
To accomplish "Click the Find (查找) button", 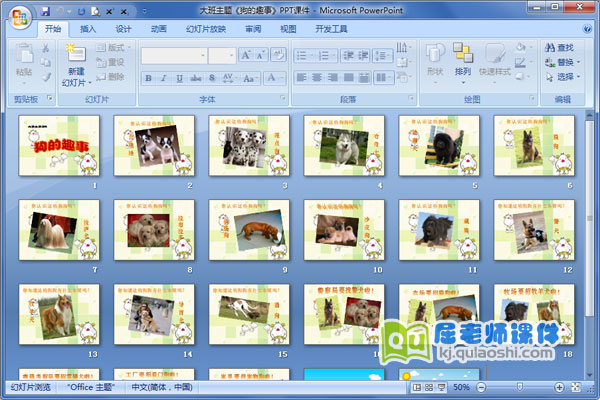I will 560,47.
